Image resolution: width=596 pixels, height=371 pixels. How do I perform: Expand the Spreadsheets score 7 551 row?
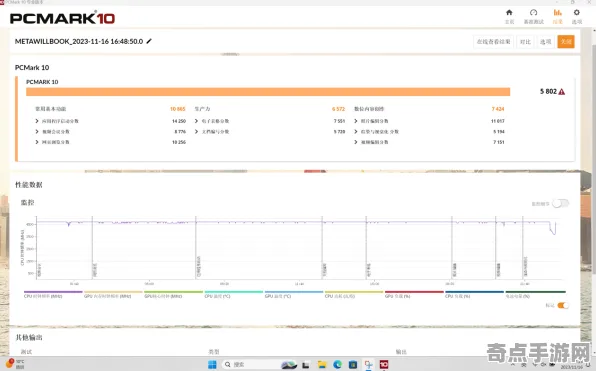269,121
